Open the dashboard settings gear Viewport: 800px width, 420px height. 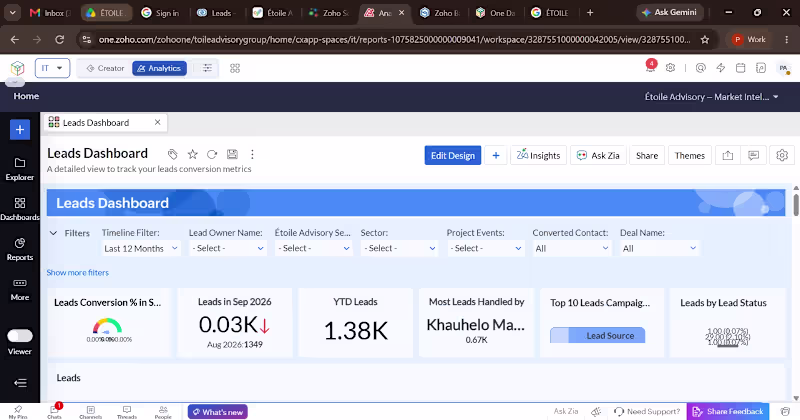782,156
